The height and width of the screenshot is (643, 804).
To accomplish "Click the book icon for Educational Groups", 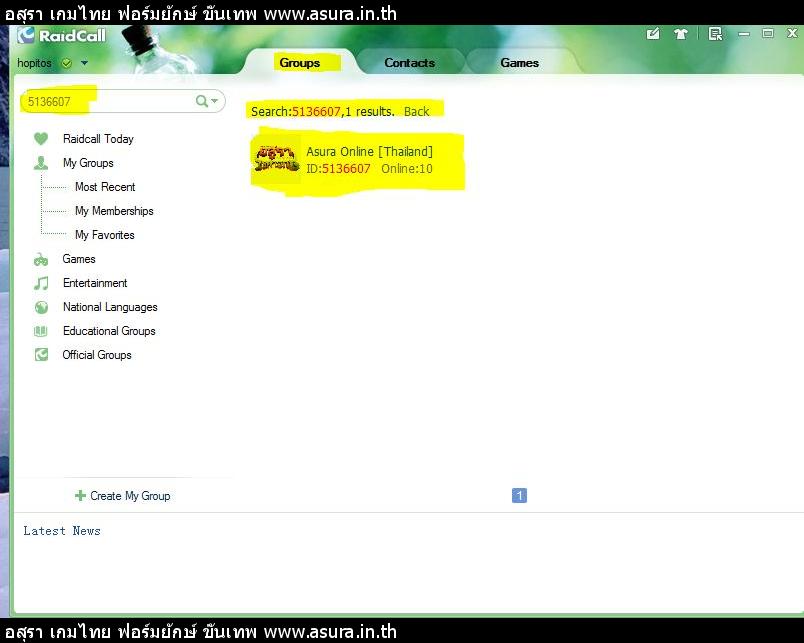I will coord(41,331).
